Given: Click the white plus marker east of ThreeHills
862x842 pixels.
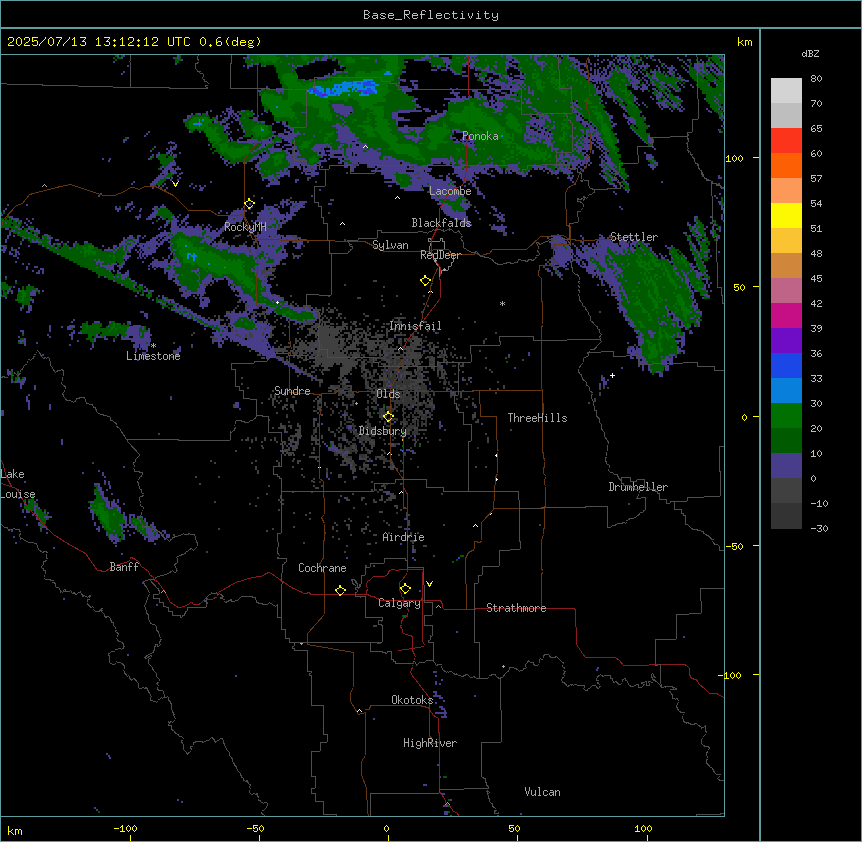Looking at the screenshot, I should point(612,375).
